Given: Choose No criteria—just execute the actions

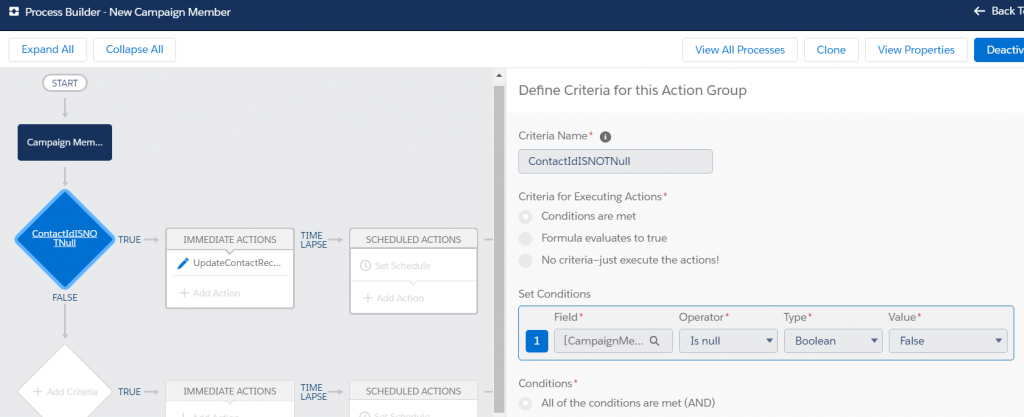Looking at the screenshot, I should pos(526,260).
